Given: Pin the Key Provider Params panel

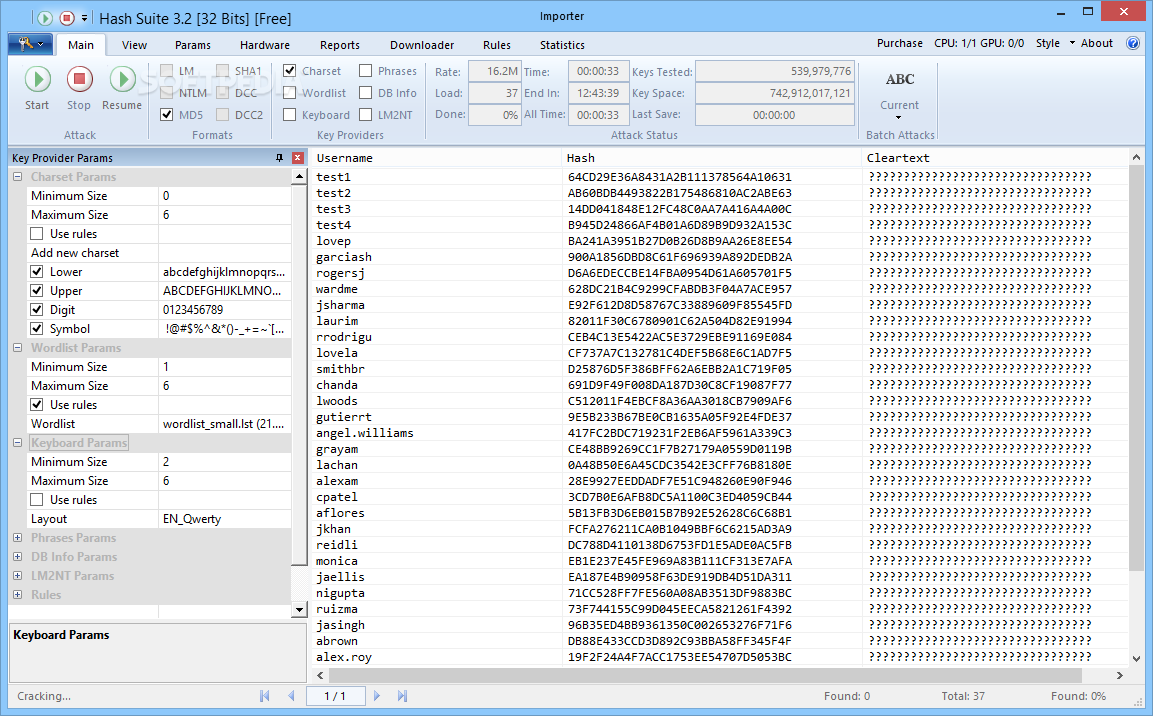Looking at the screenshot, I should pos(279,158).
